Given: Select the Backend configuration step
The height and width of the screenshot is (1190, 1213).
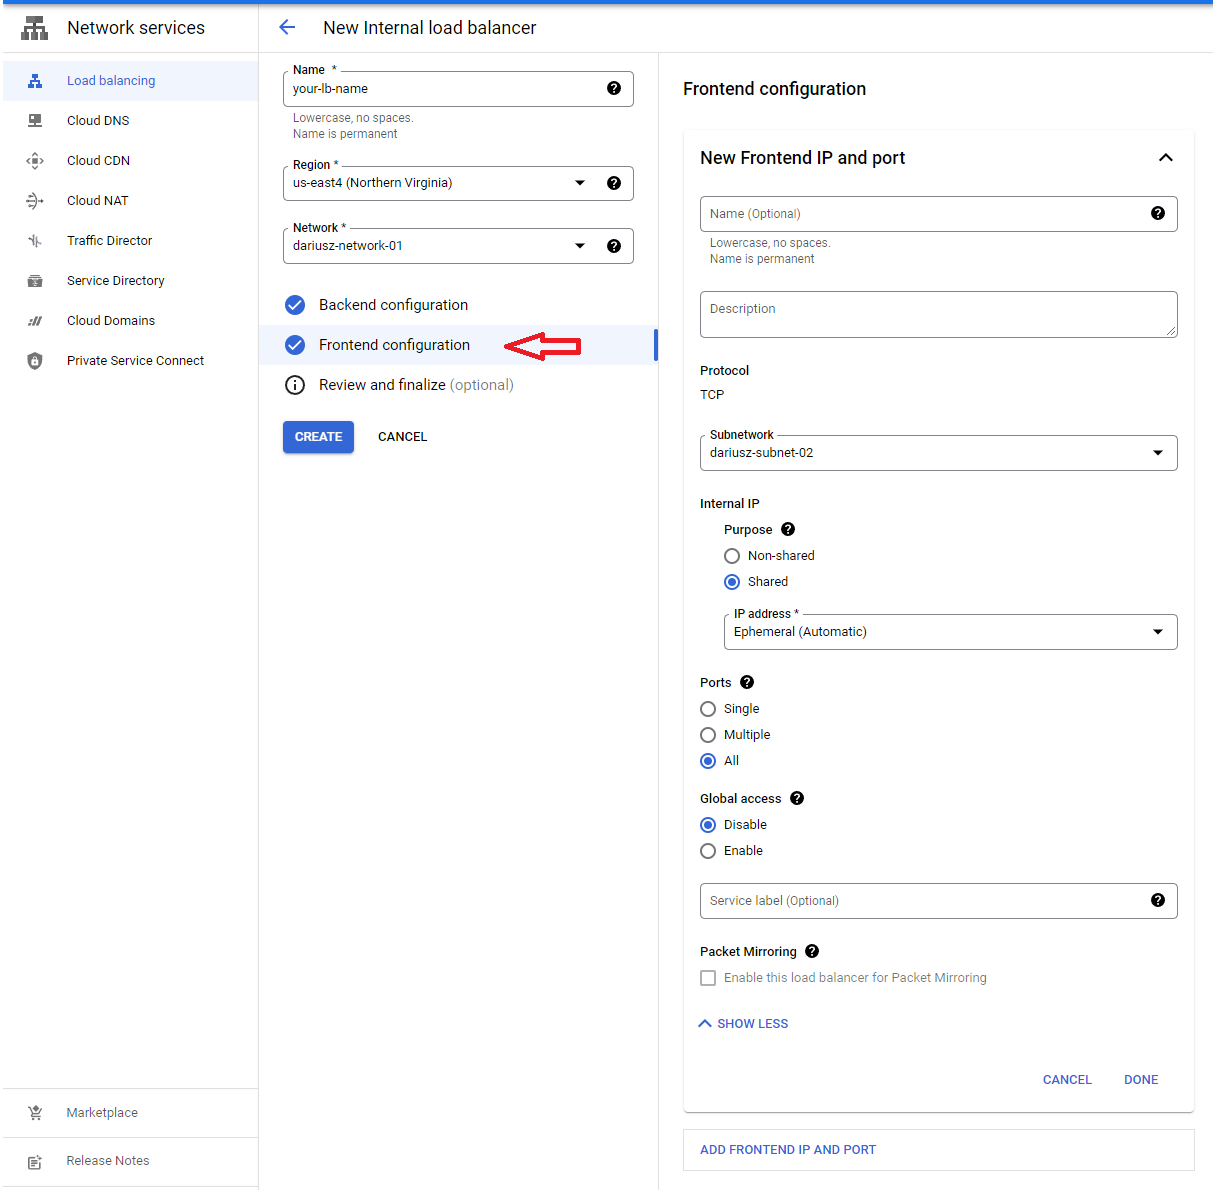Looking at the screenshot, I should 458,305.
